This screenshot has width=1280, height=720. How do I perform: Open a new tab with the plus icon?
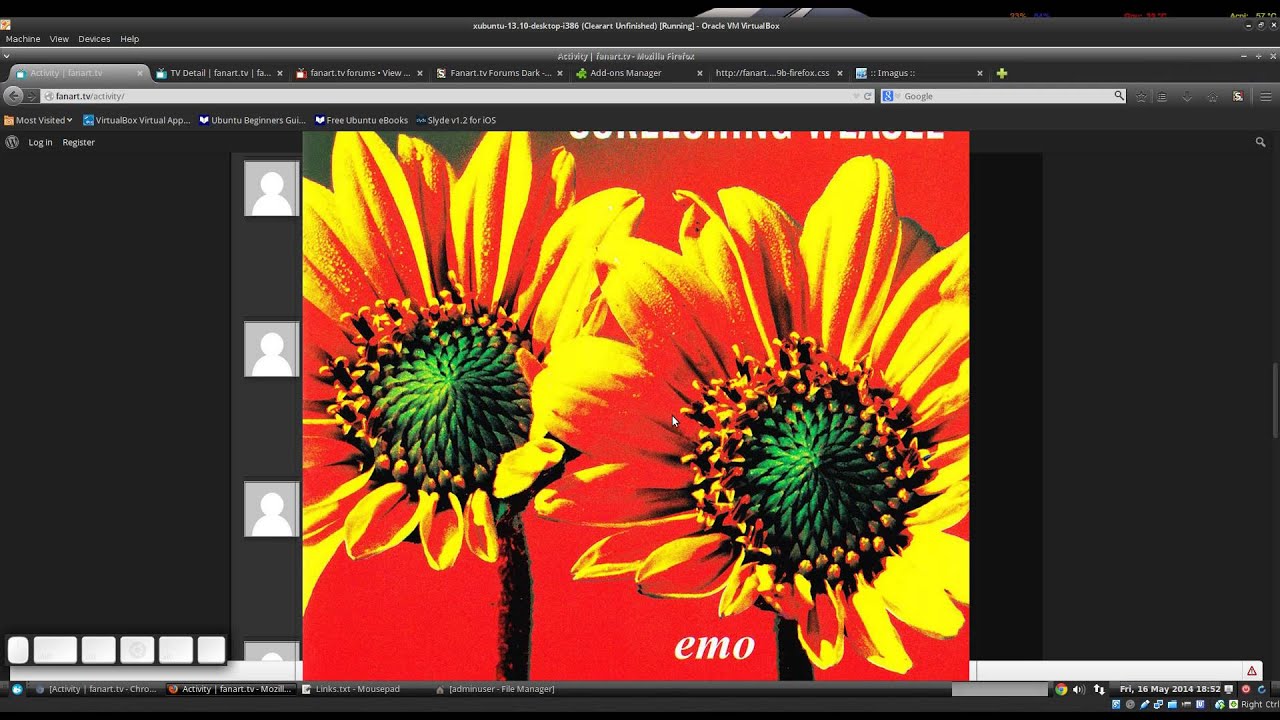click(1001, 73)
